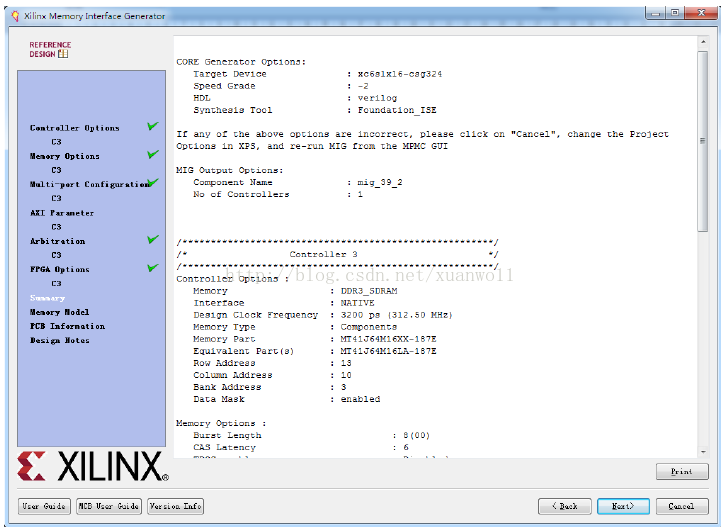Select C3 under AXI Parameter

pyautogui.click(x=56, y=227)
